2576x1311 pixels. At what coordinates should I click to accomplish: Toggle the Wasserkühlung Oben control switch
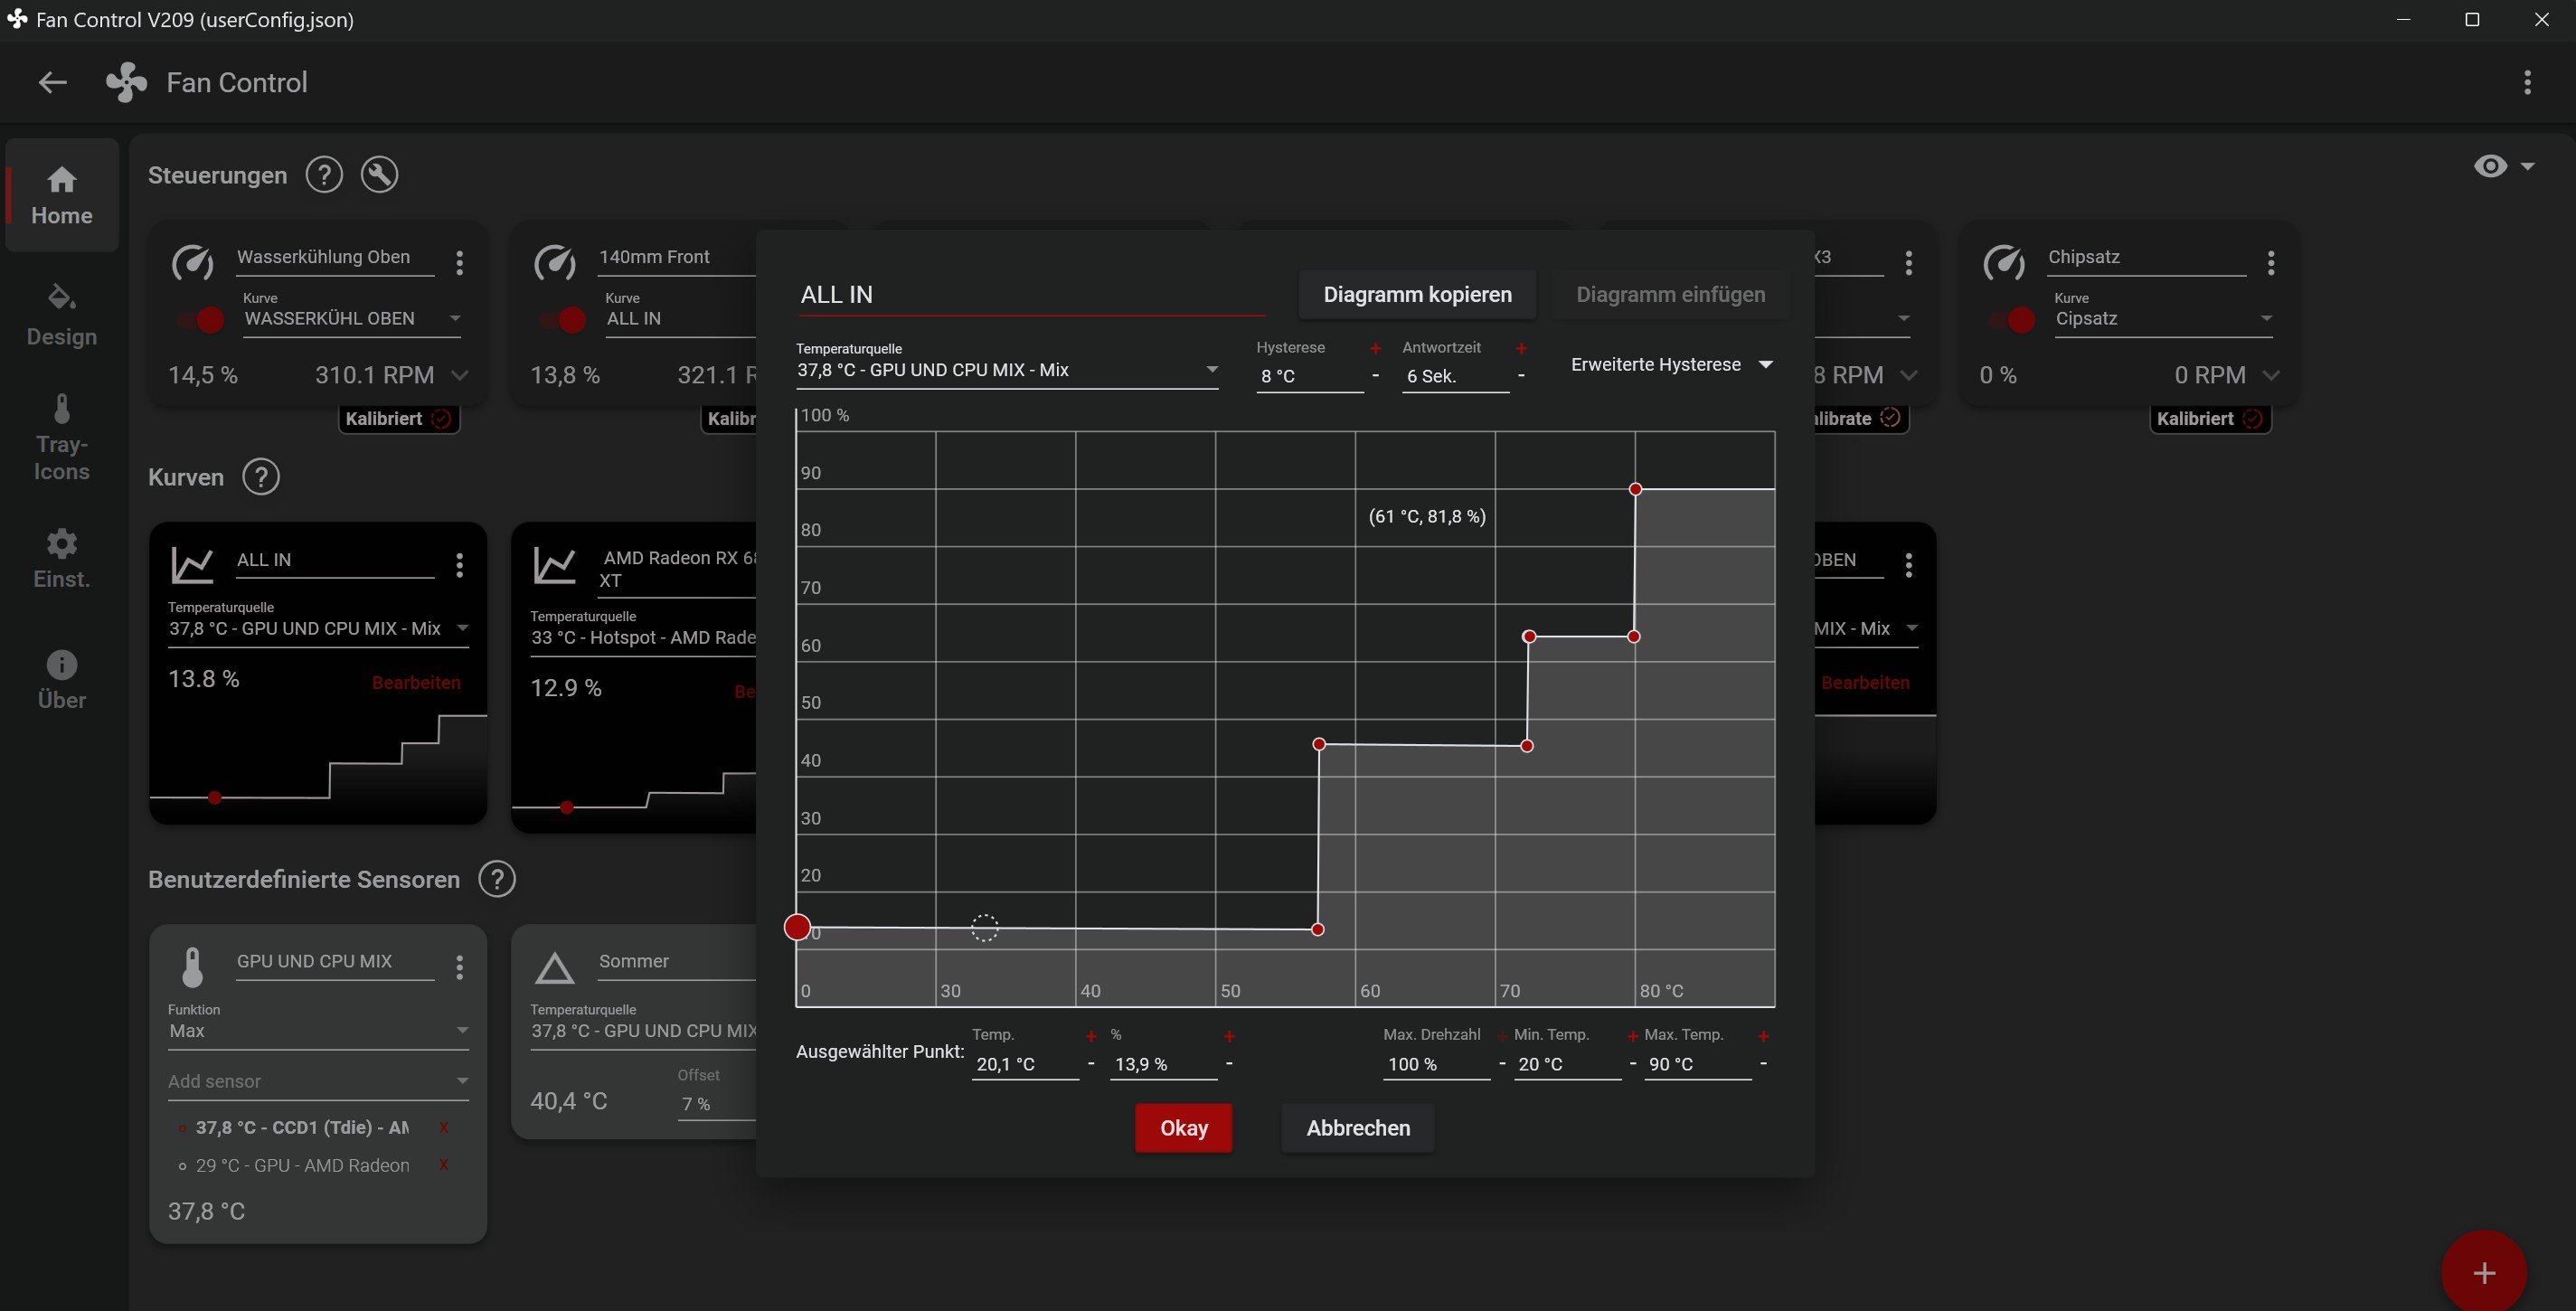(x=202, y=320)
